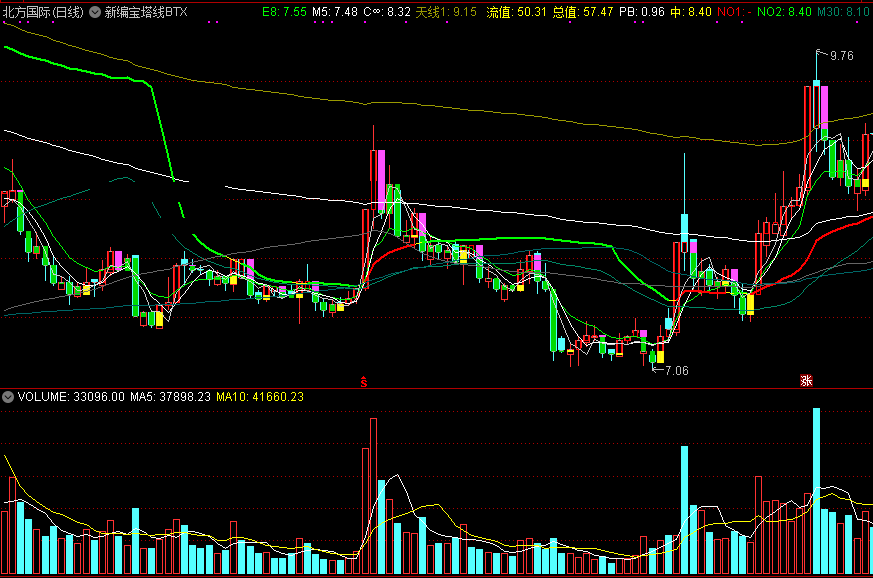Viewport: 873px width, 578px height.
Task: Select the VOLUME: 33096.00 readout
Action: click(71, 397)
